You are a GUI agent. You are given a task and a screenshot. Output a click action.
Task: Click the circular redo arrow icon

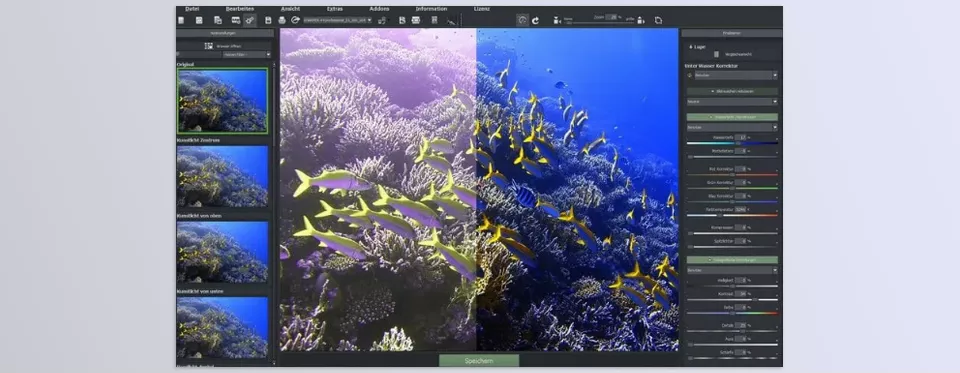click(536, 20)
